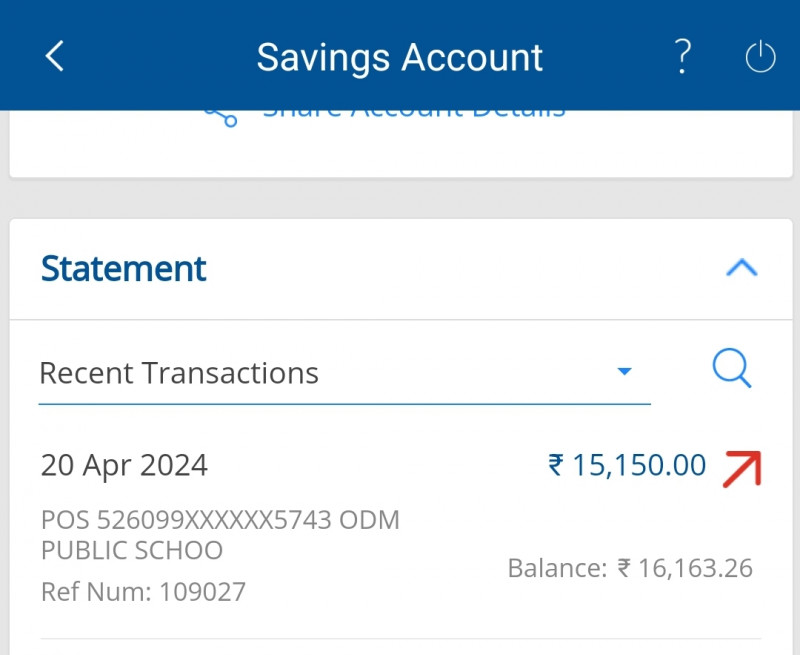The image size is (800, 655).
Task: Click the 16,163.26 balance value
Action: (695, 569)
